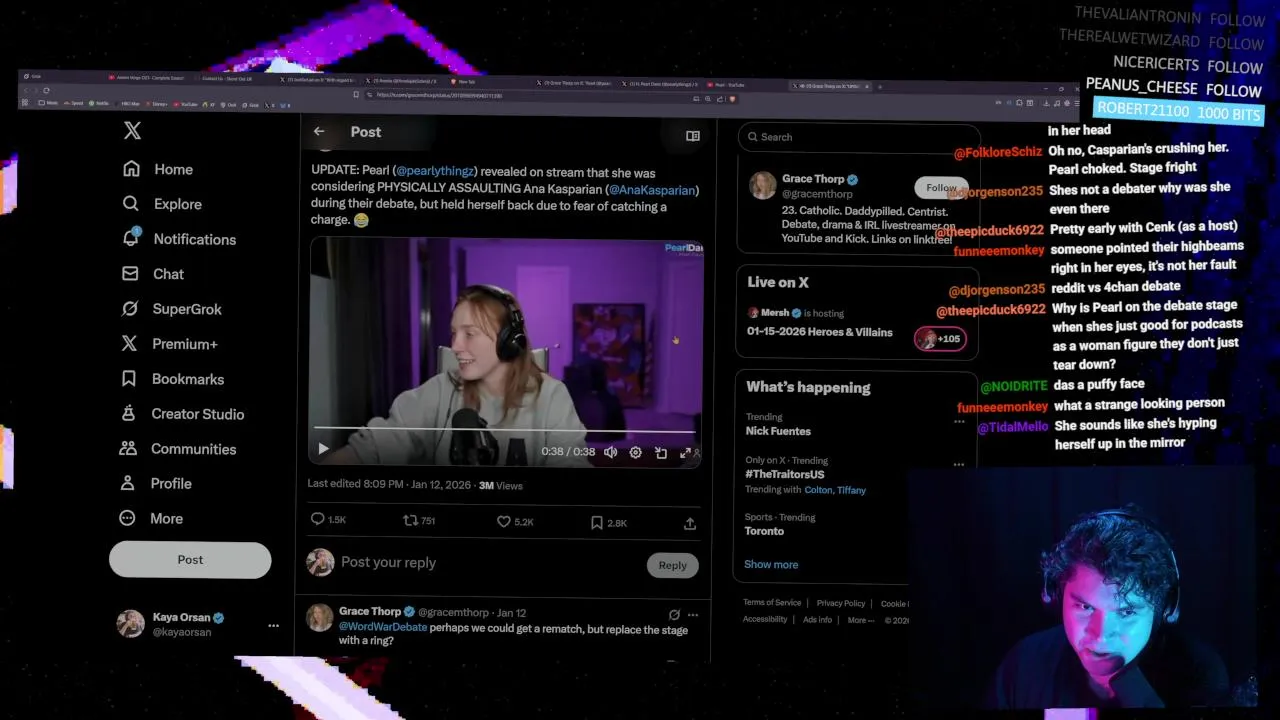Image resolution: width=1280 pixels, height=720 pixels.
Task: Open video settings gear
Action: tap(636, 452)
